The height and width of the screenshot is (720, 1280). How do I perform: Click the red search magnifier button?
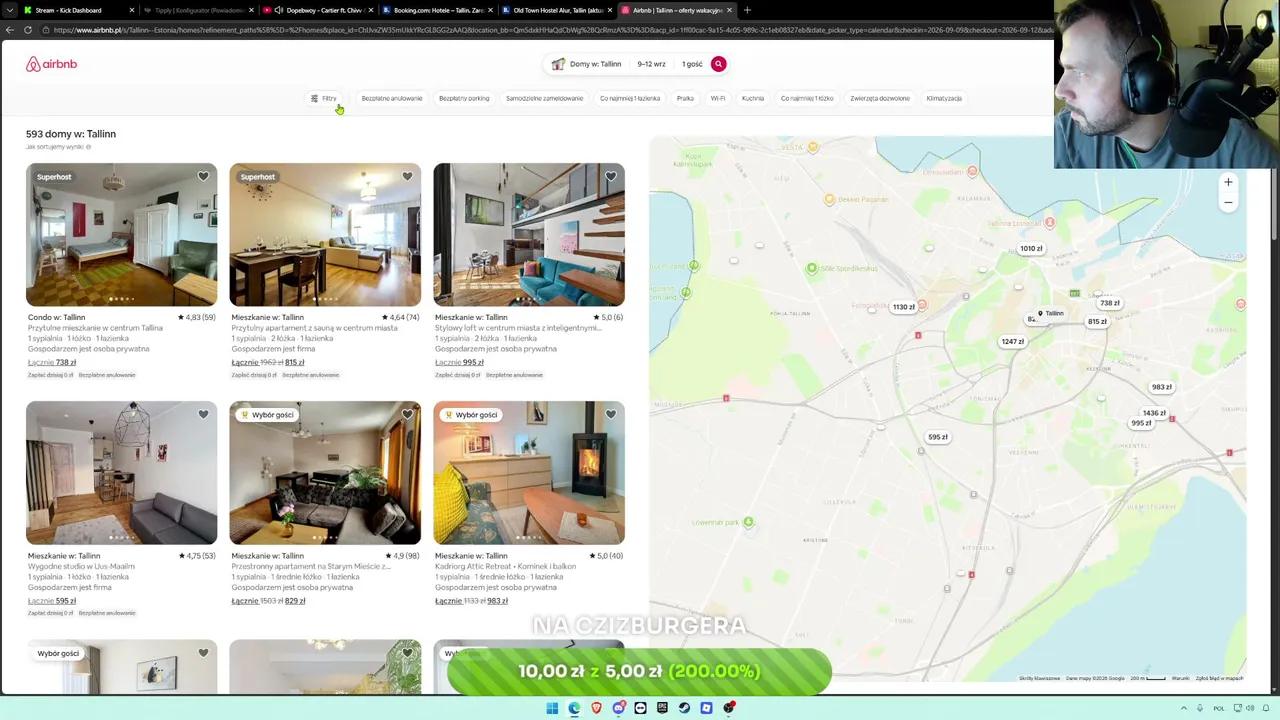click(x=718, y=64)
